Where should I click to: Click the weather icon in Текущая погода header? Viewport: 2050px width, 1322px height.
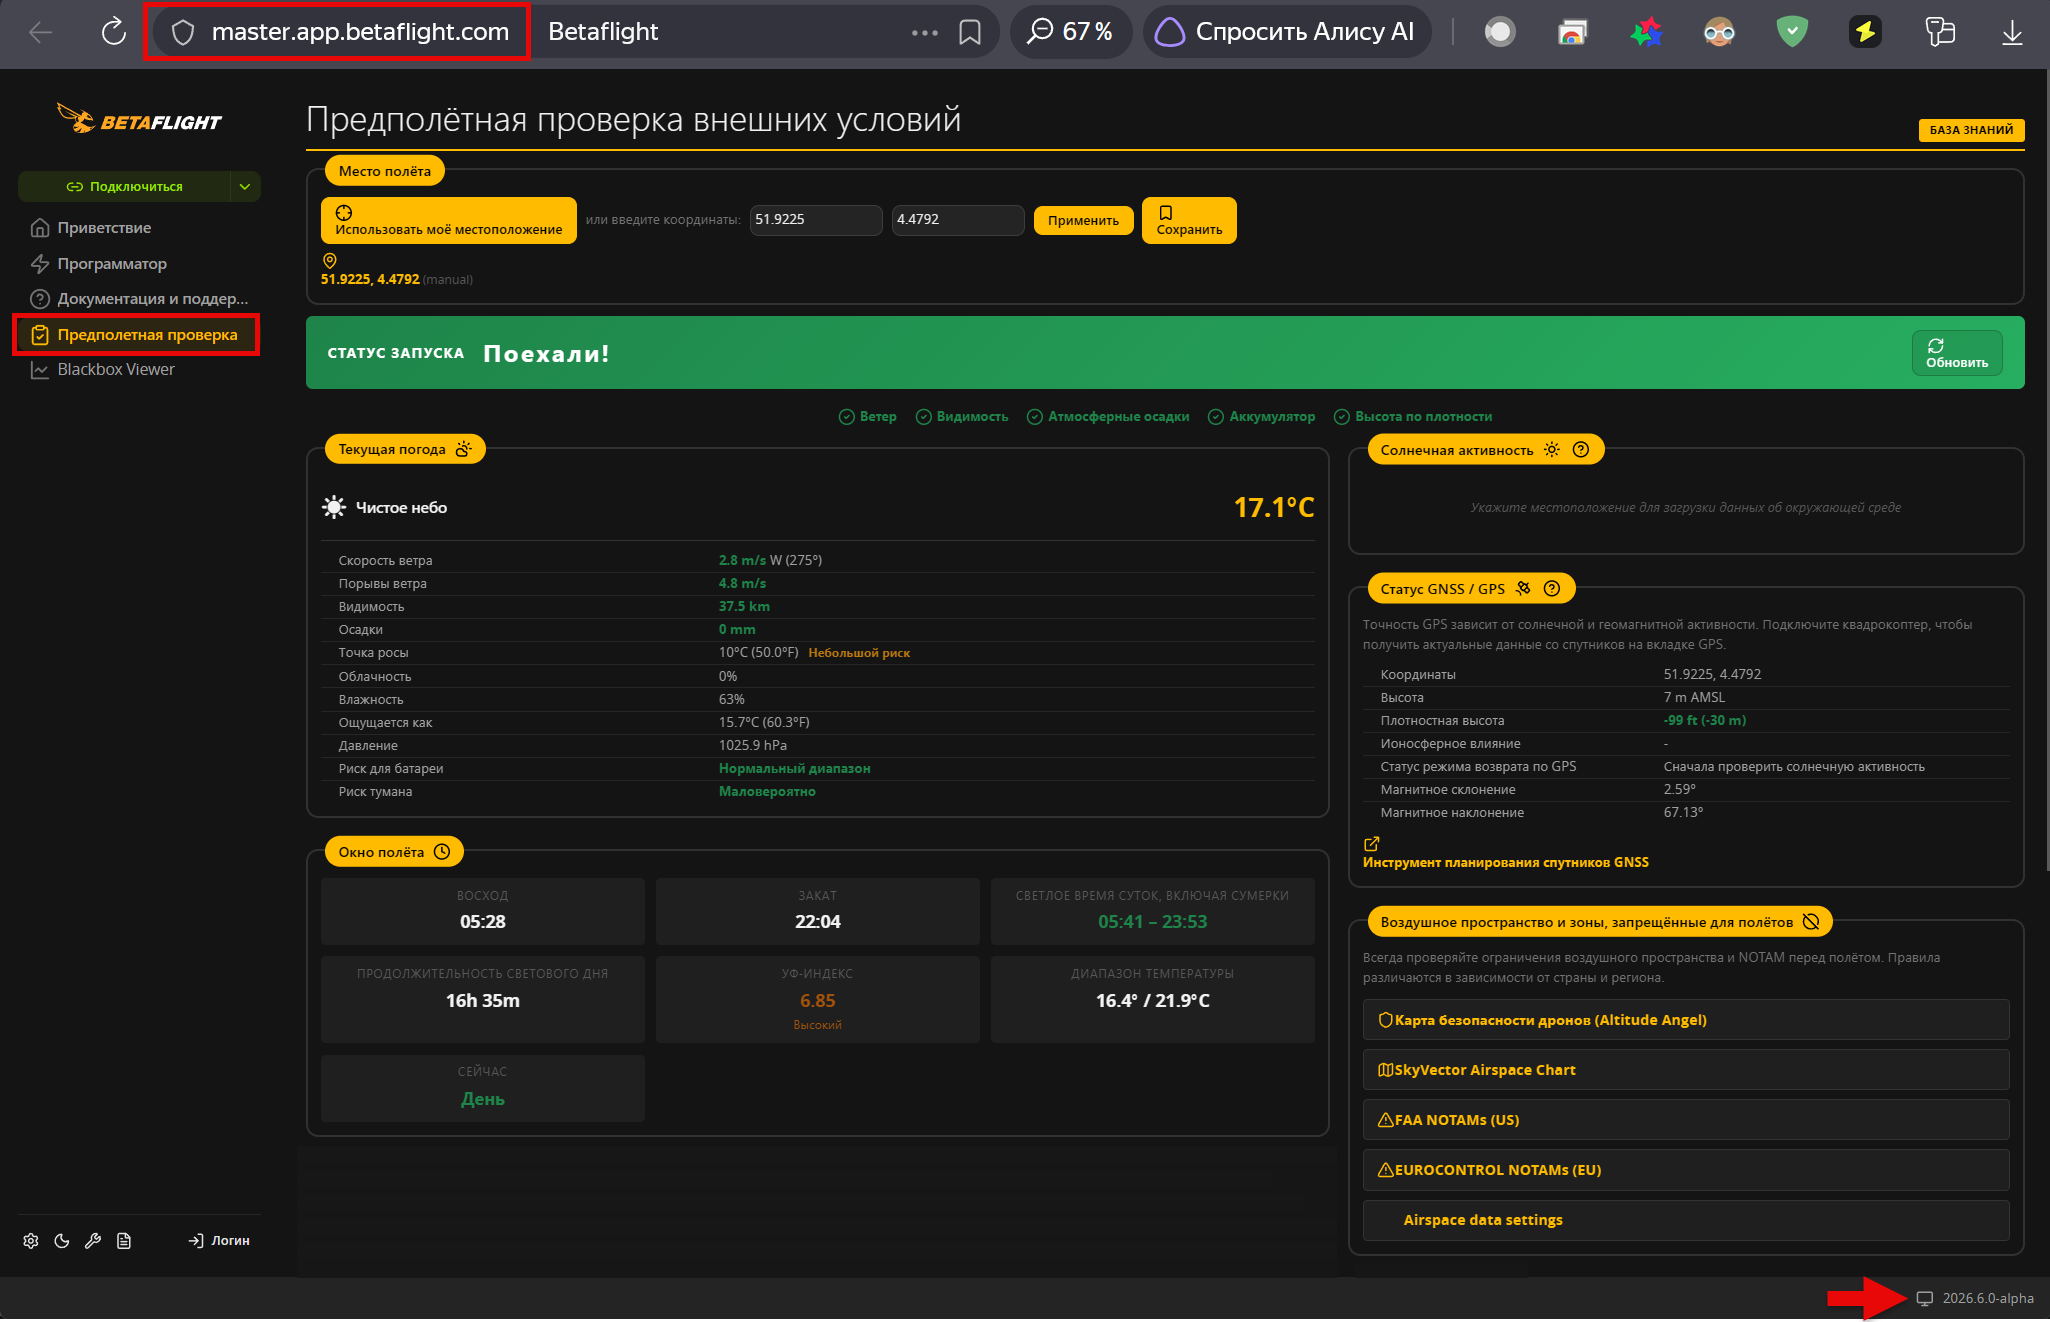click(x=464, y=449)
